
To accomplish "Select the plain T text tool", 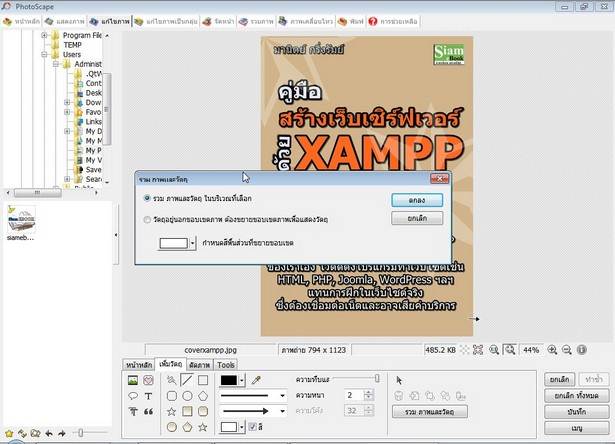I will [148, 396].
